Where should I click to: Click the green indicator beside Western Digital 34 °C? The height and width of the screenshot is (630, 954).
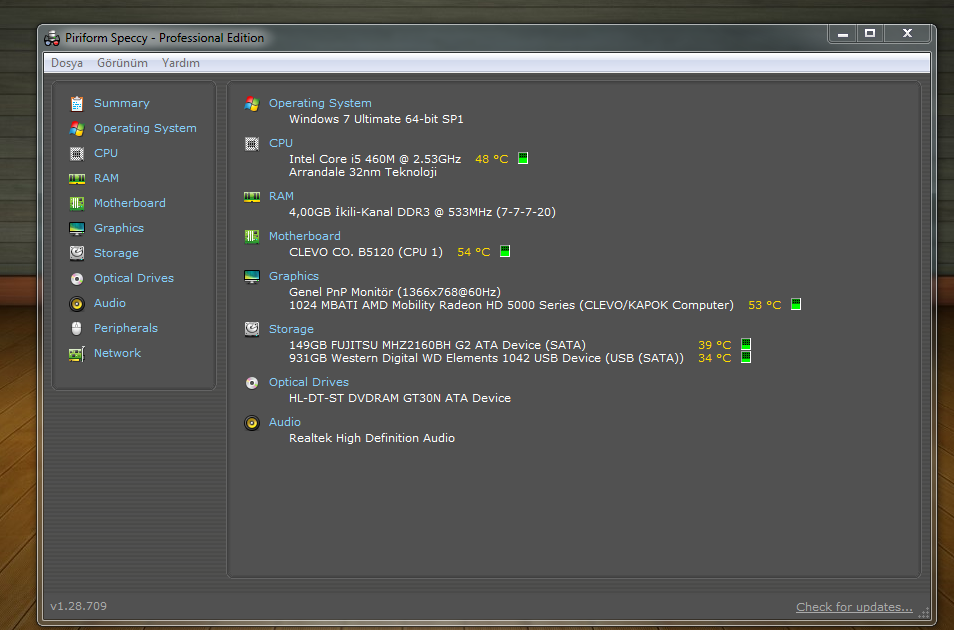click(x=746, y=357)
